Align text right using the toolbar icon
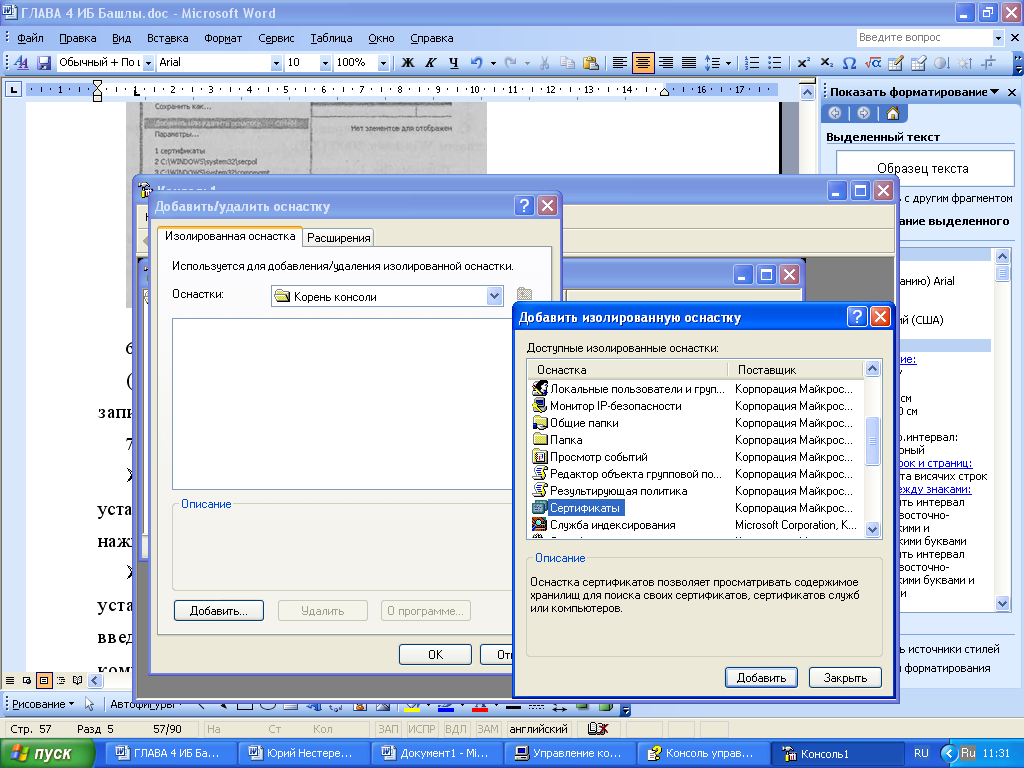The image size is (1024, 768). coord(665,63)
